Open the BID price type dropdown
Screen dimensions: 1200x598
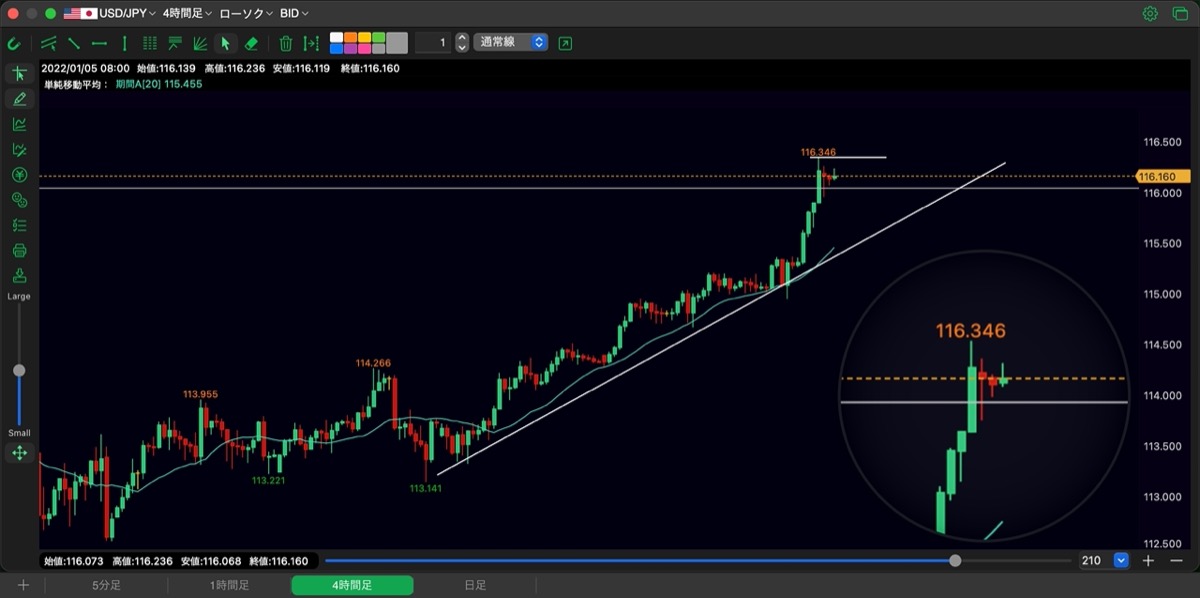[x=294, y=14]
